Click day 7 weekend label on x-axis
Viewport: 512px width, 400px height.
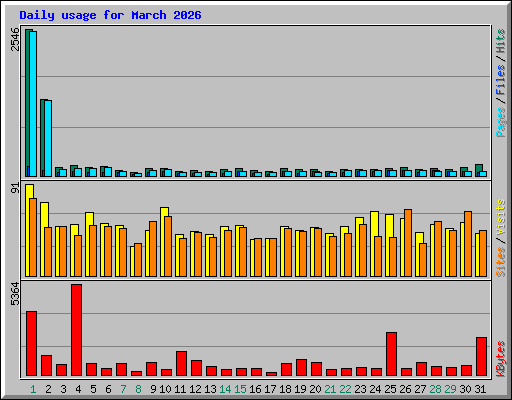coord(123,389)
